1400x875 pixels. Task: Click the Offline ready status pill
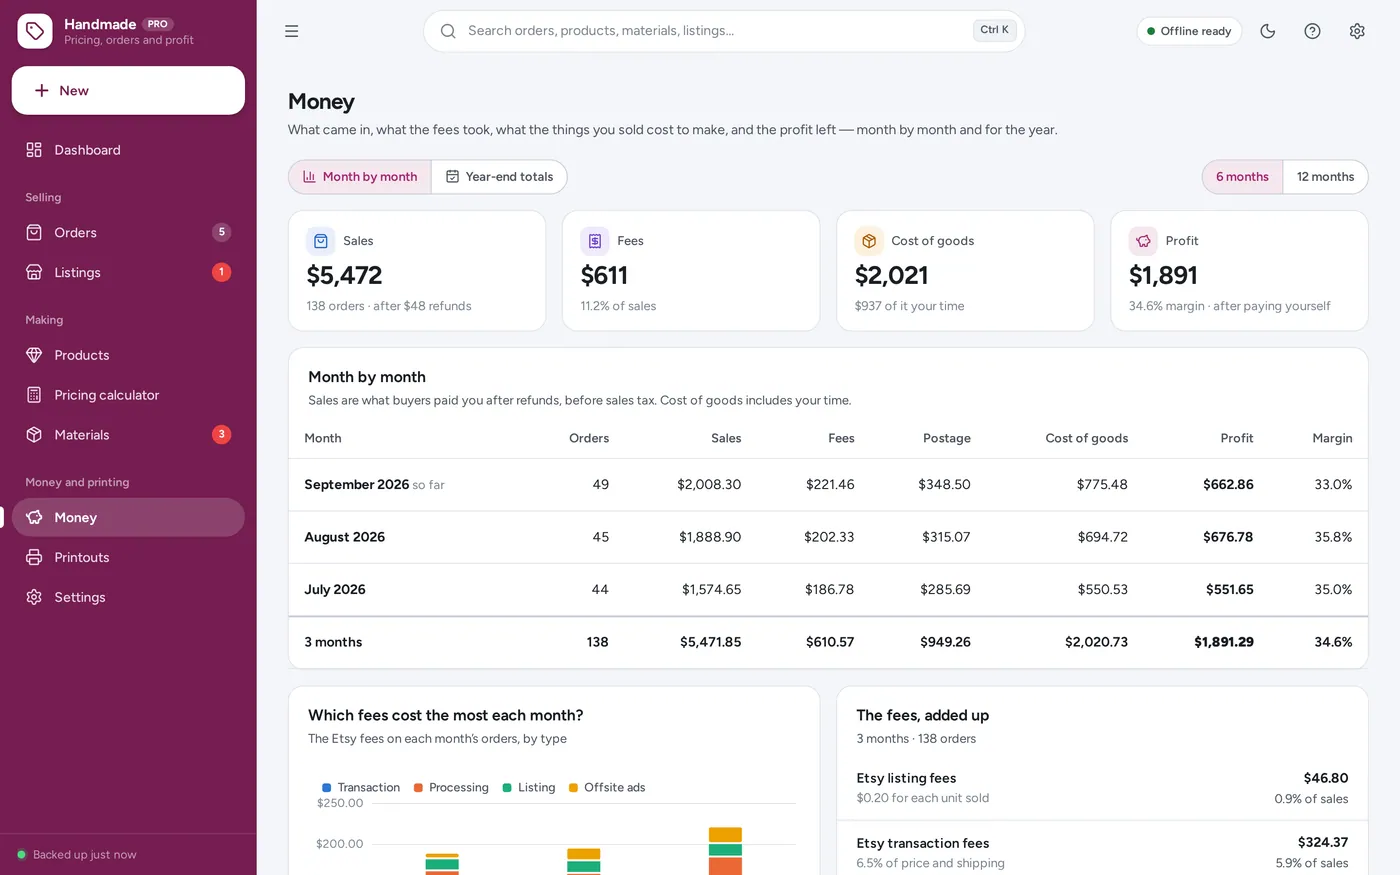pyautogui.click(x=1189, y=31)
